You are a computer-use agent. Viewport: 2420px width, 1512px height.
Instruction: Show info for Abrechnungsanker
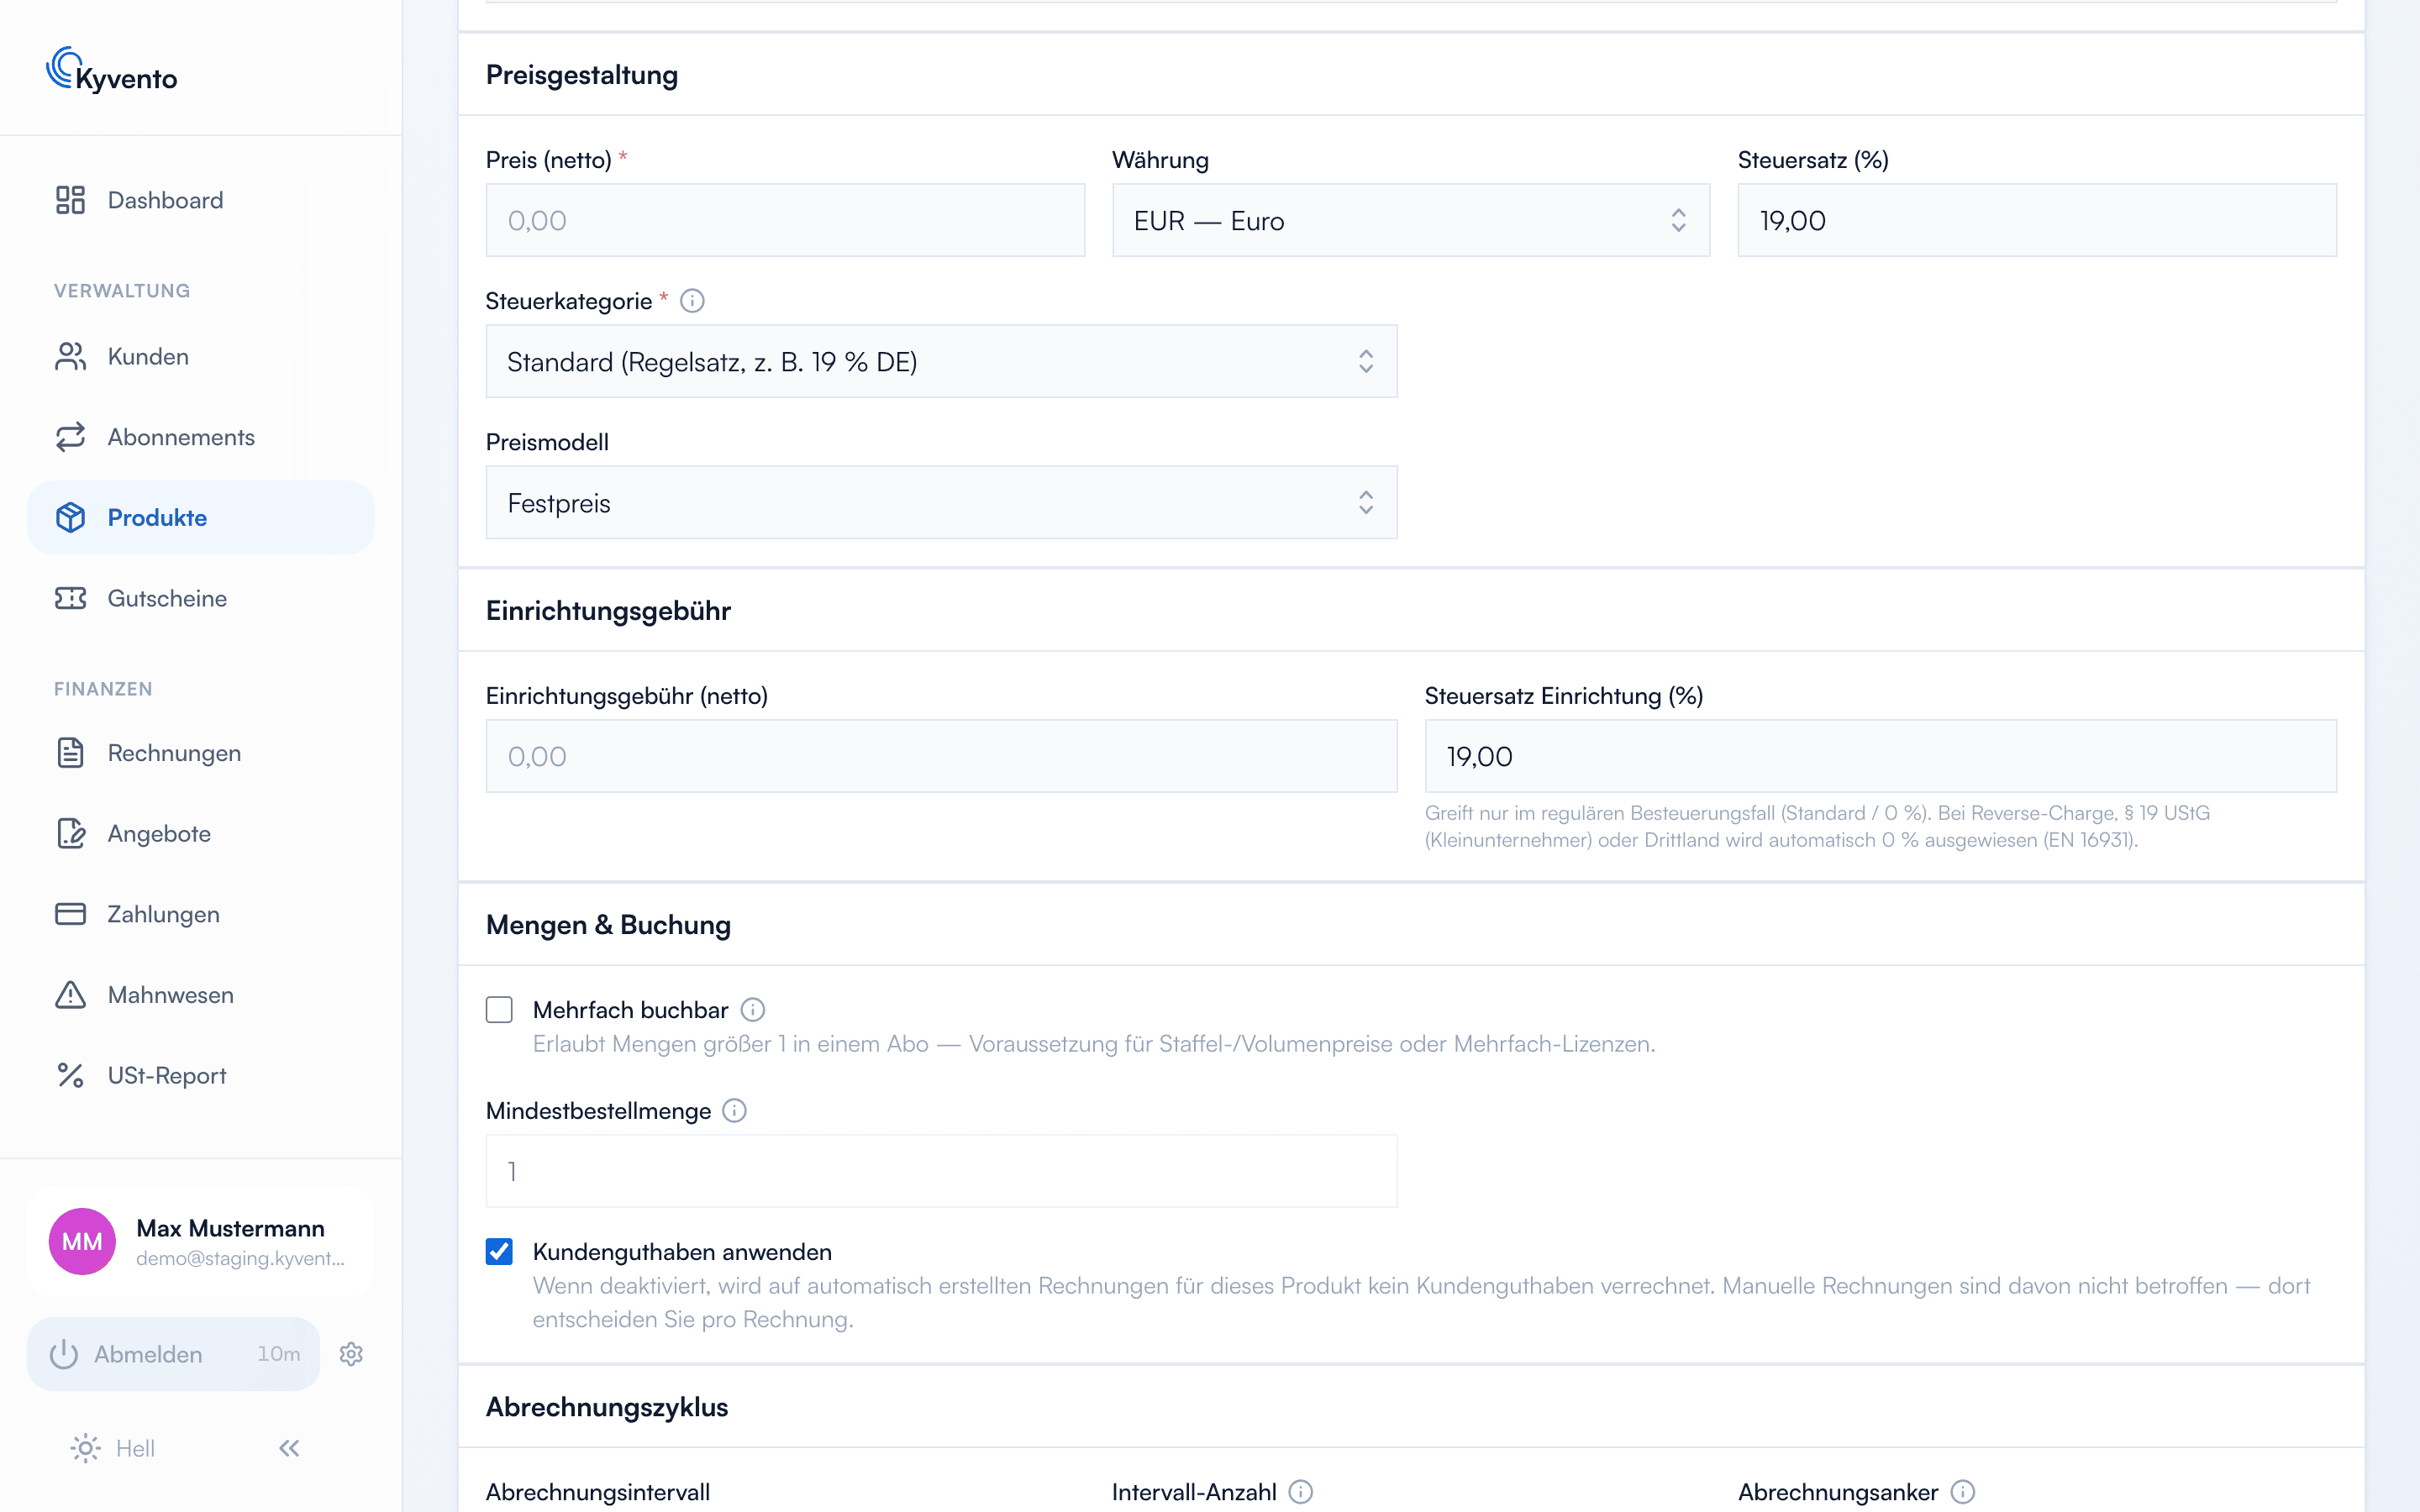coord(1962,1492)
